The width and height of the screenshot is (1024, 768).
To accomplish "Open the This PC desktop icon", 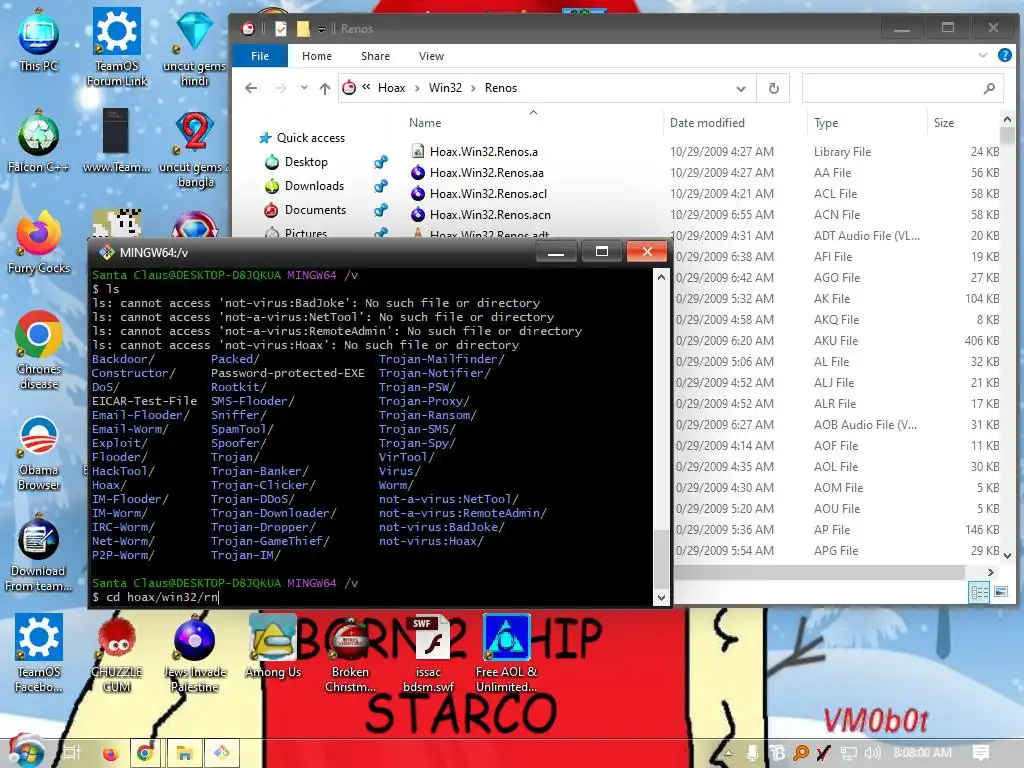I will coord(39,39).
